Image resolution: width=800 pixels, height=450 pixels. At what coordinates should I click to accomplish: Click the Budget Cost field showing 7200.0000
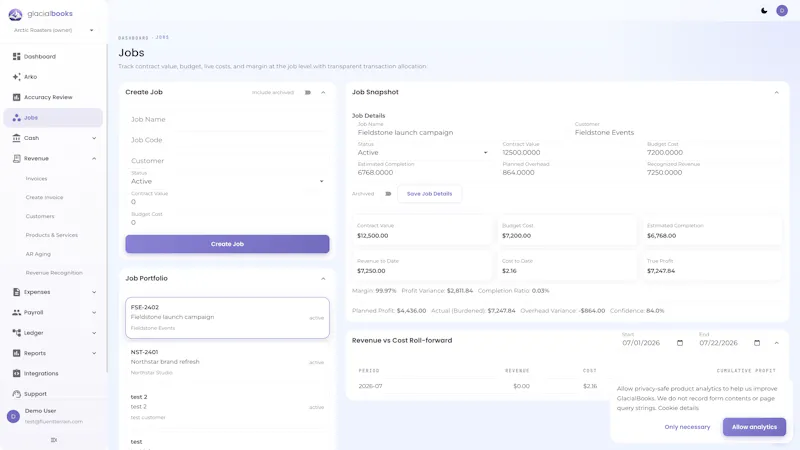(712, 150)
